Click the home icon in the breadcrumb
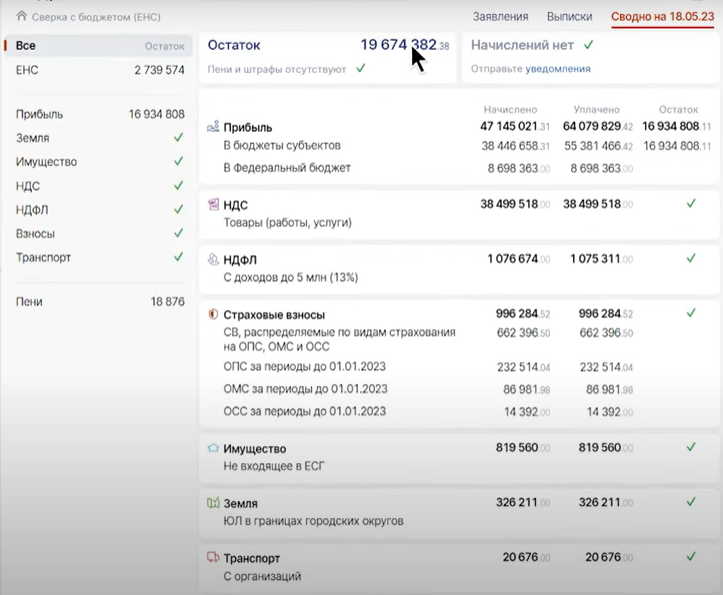The image size is (723, 595). pyautogui.click(x=21, y=17)
